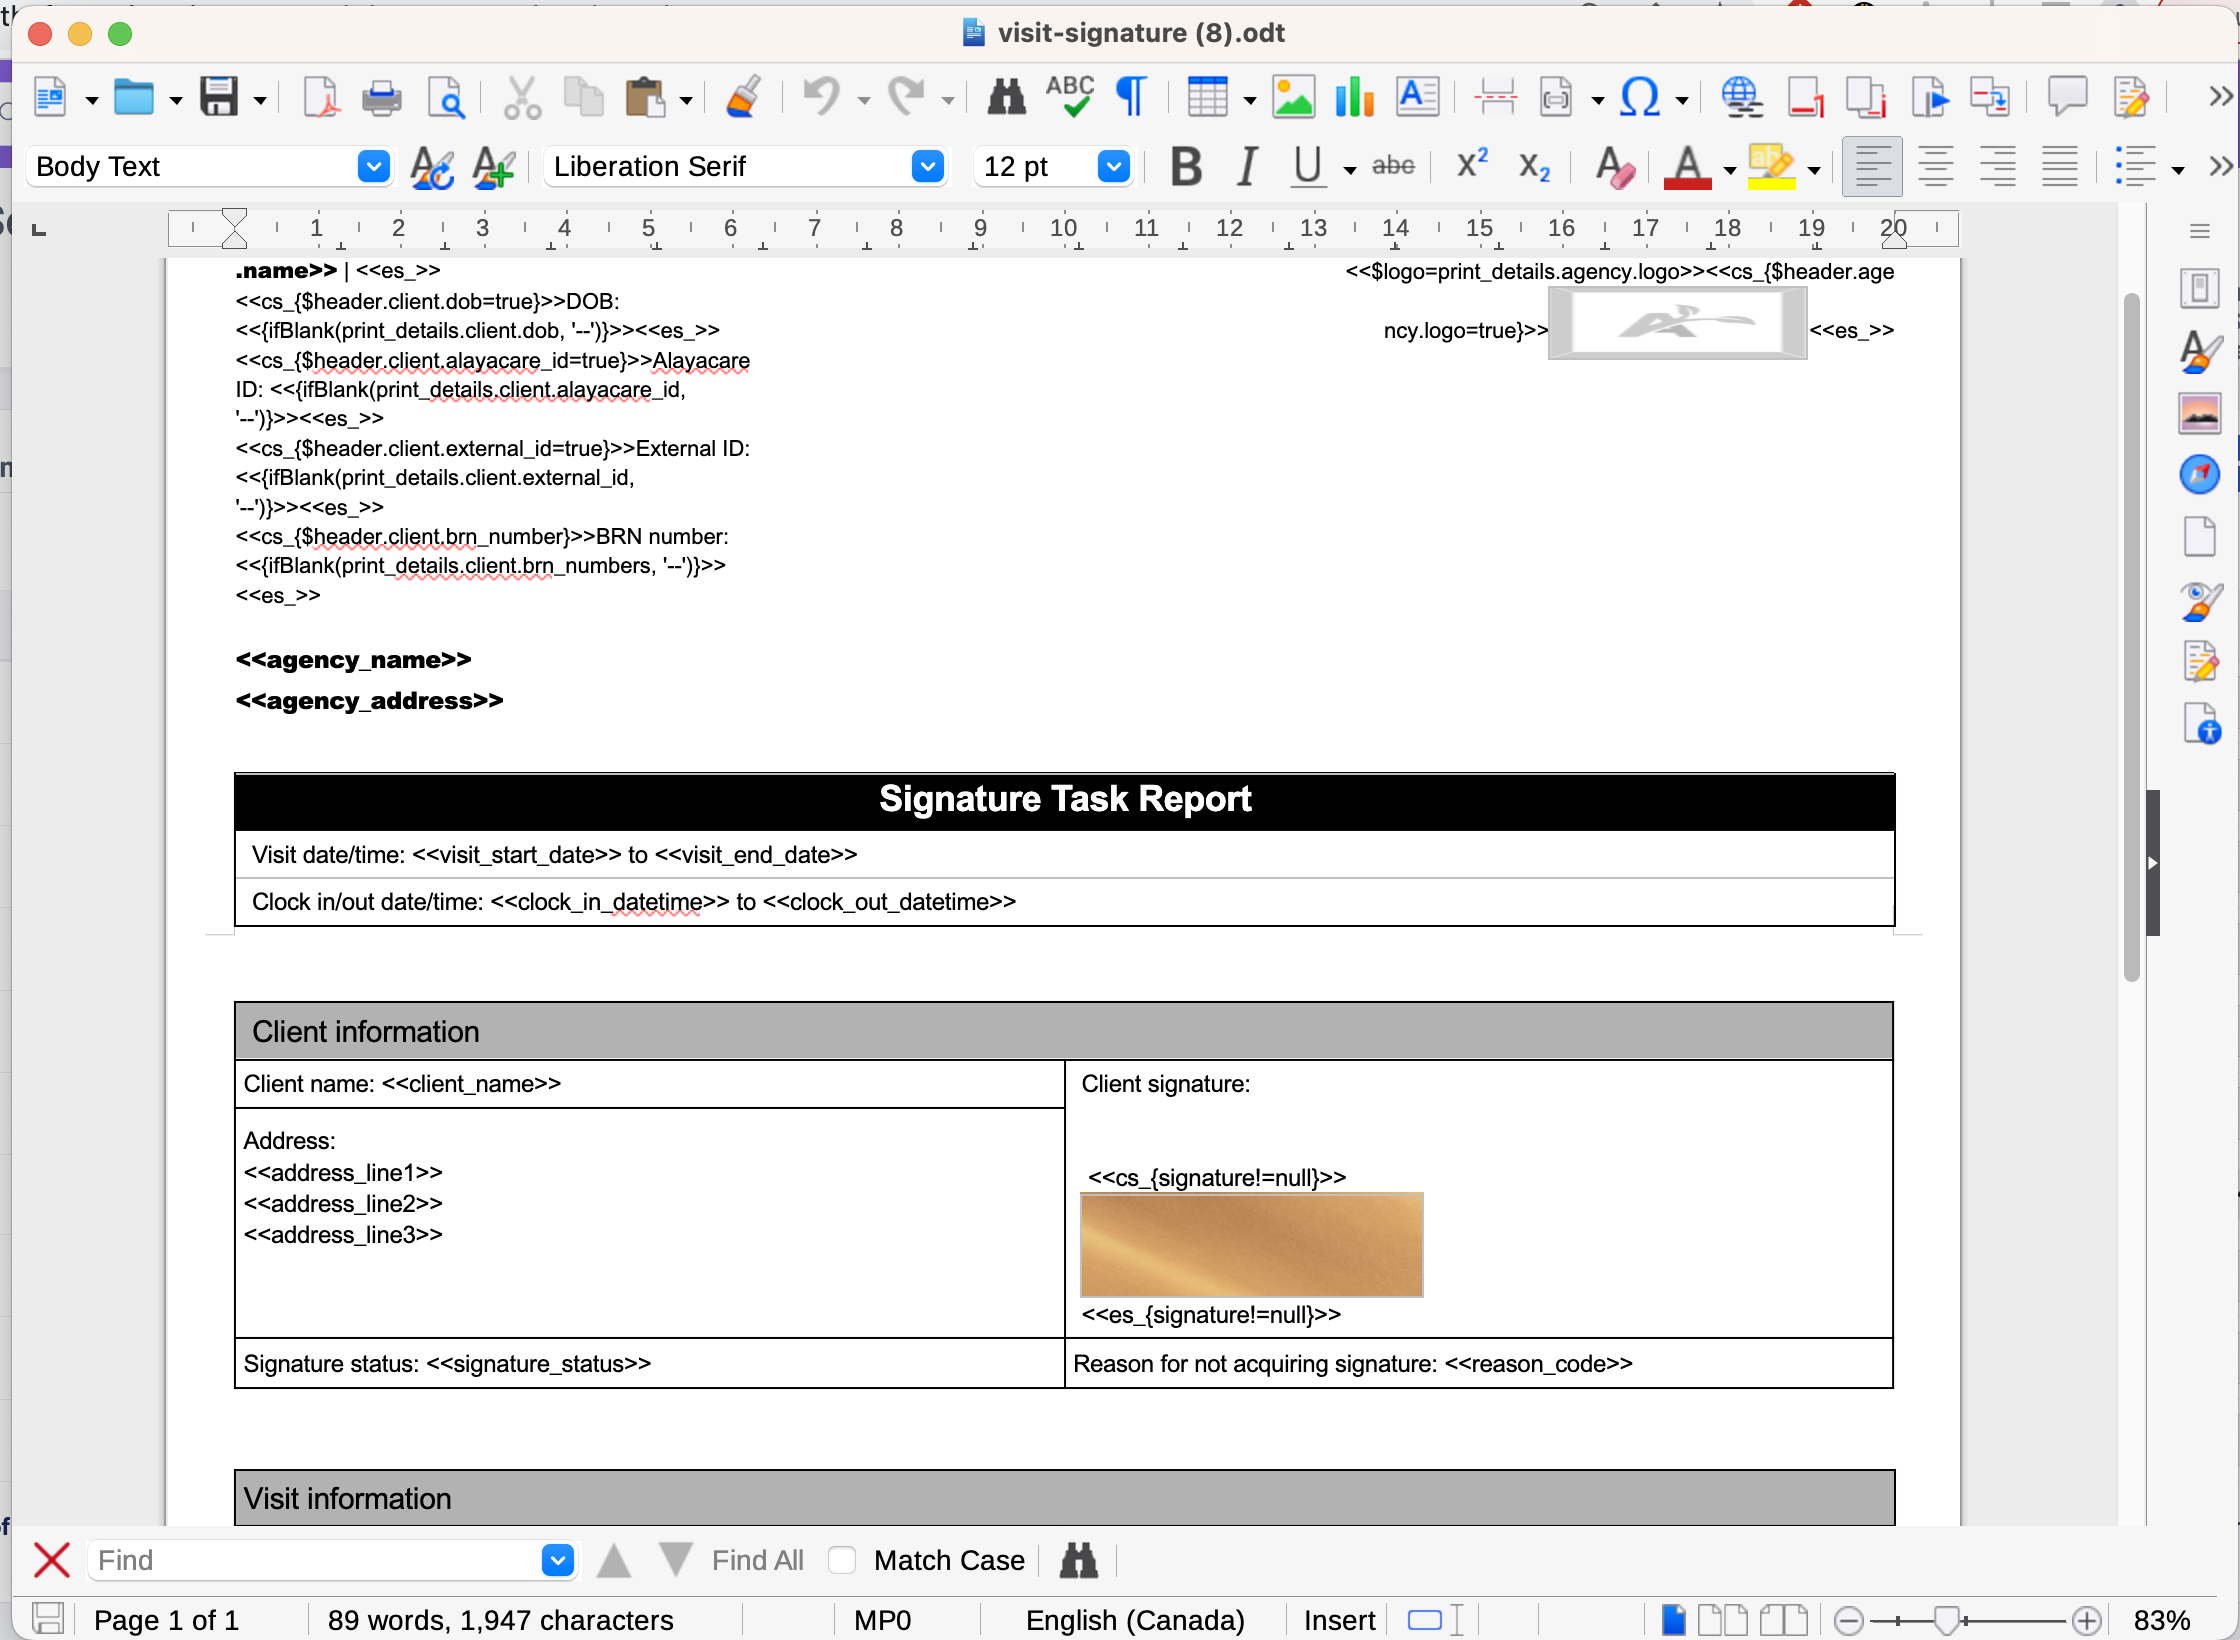Image resolution: width=2240 pixels, height=1640 pixels.
Task: Open sidebar Styles deck
Action: pyautogui.click(x=2200, y=351)
